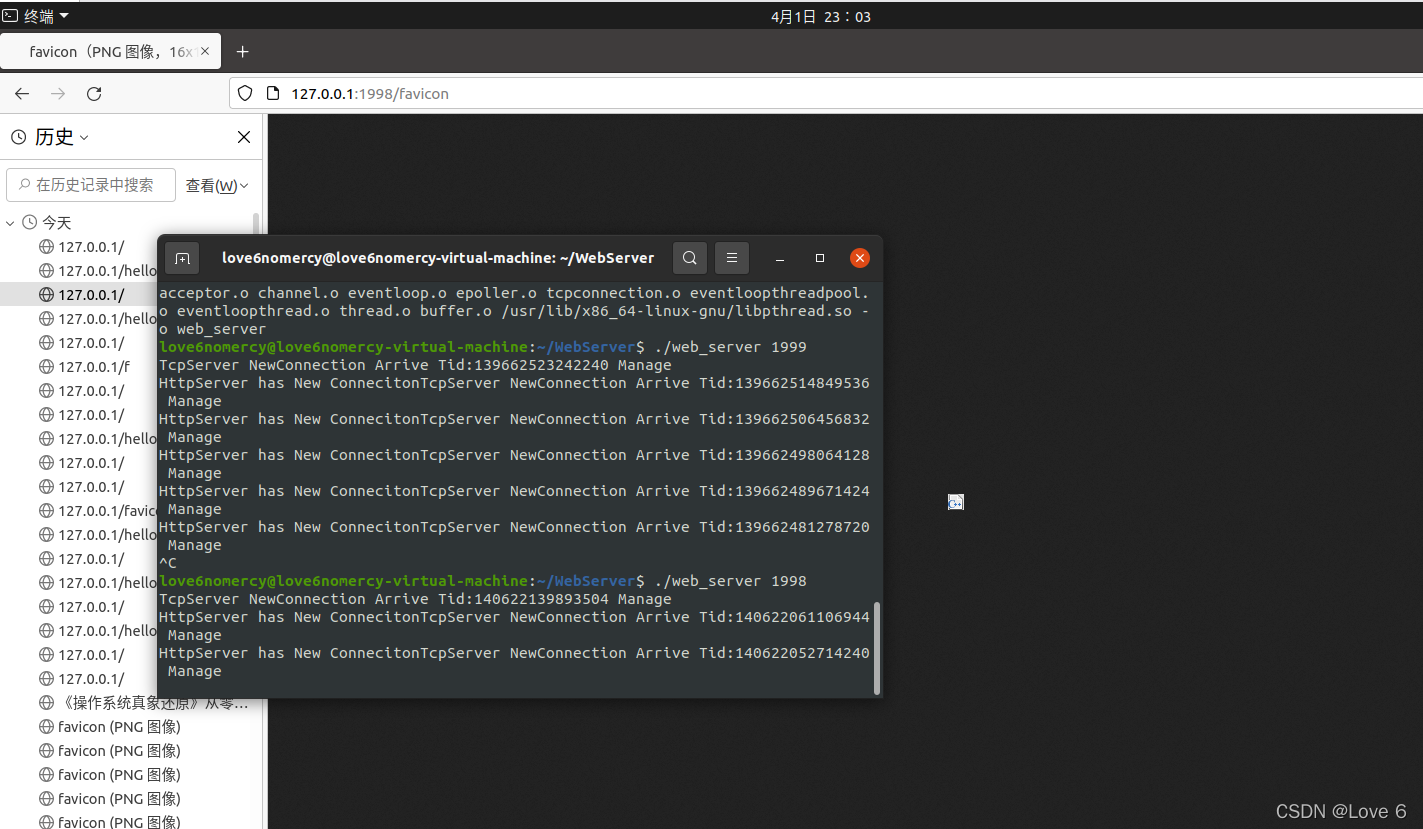Click Tid:140622052714240 in terminal output

tap(784, 653)
